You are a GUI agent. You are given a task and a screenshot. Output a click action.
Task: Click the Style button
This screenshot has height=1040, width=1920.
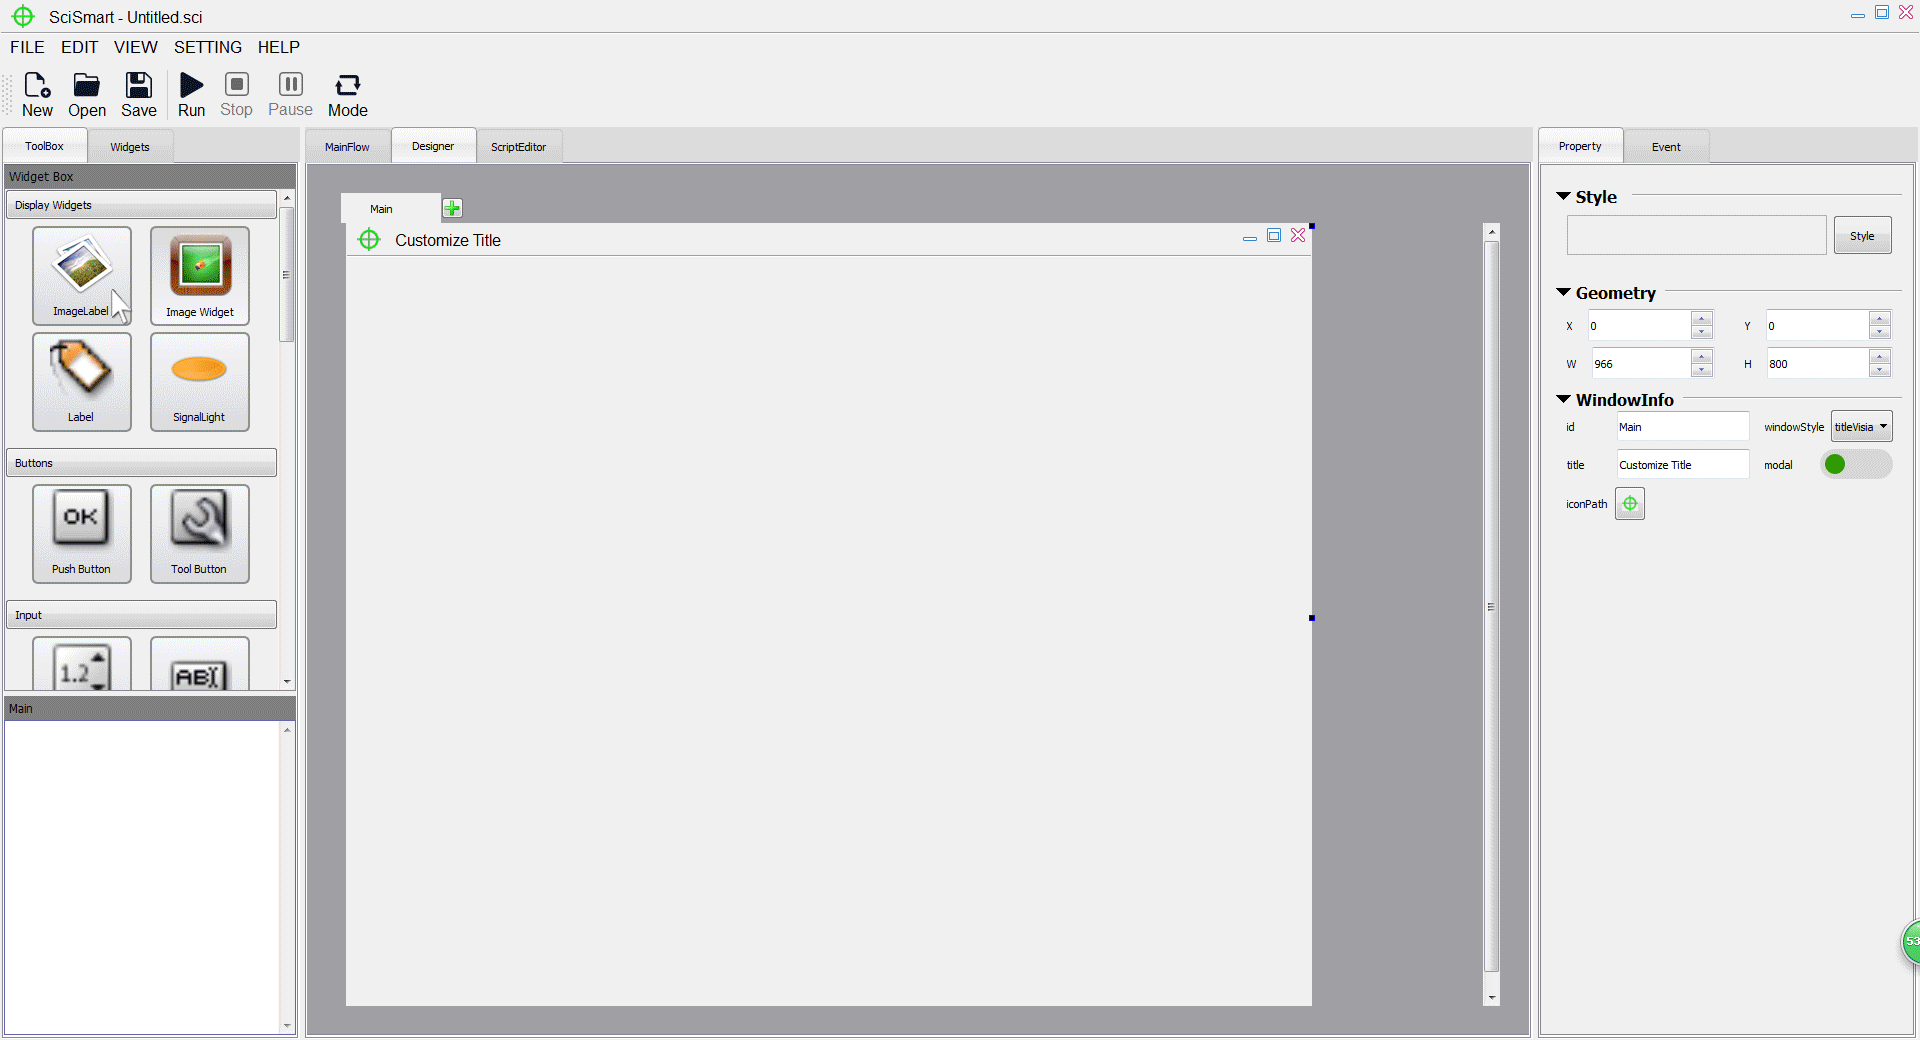click(x=1861, y=236)
